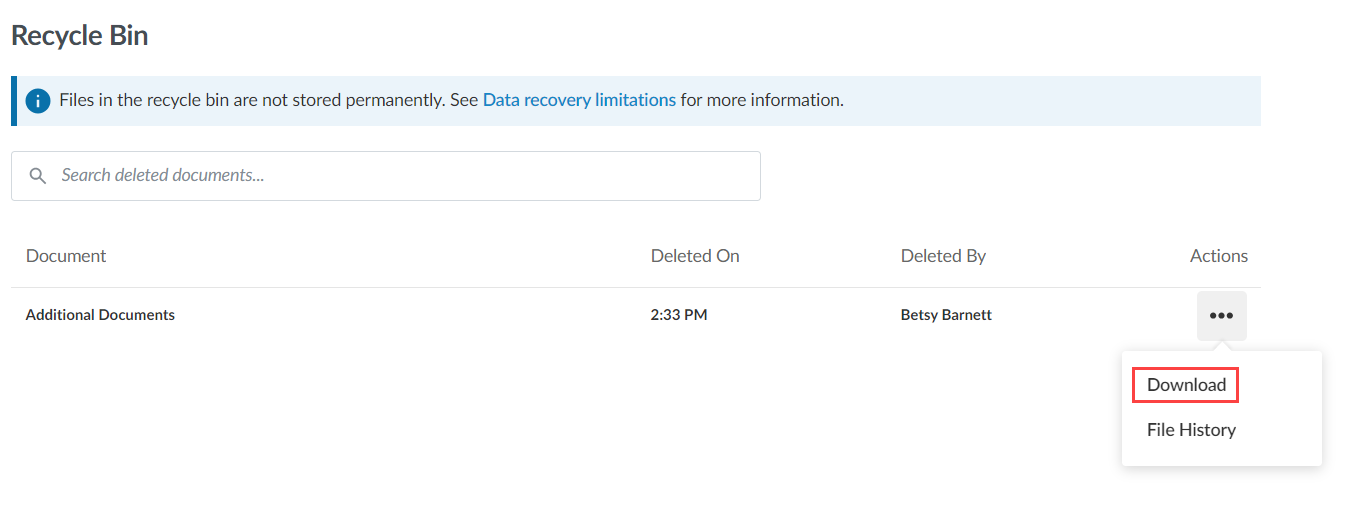Screen dimensions: 1346x505
Task: Click blank space below File History in popup
Action: click(1220, 455)
